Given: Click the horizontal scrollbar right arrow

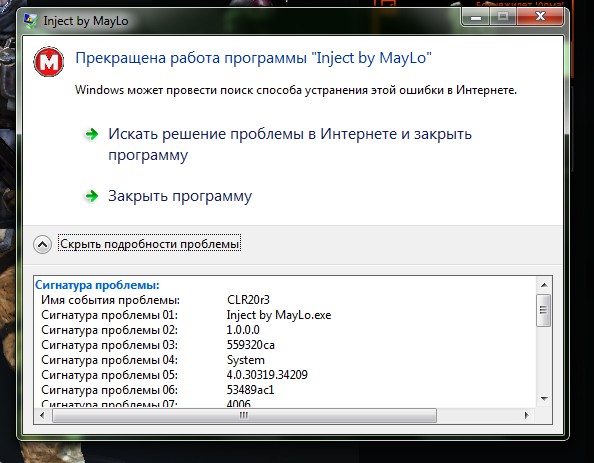Looking at the screenshot, I should [527, 415].
